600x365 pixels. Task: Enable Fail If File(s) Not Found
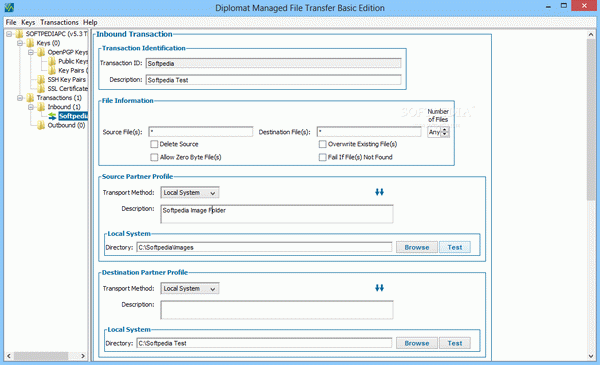tap(323, 157)
